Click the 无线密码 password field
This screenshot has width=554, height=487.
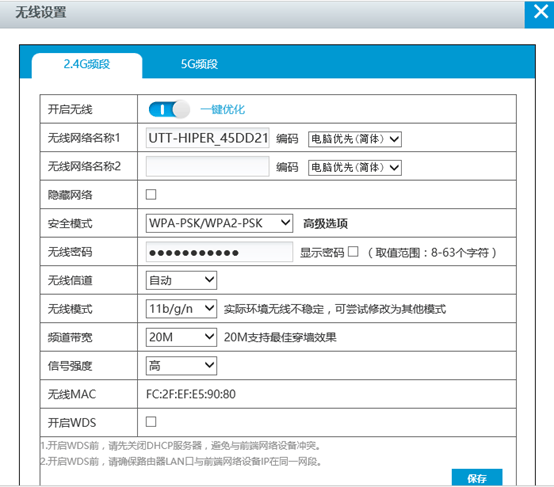coord(219,252)
